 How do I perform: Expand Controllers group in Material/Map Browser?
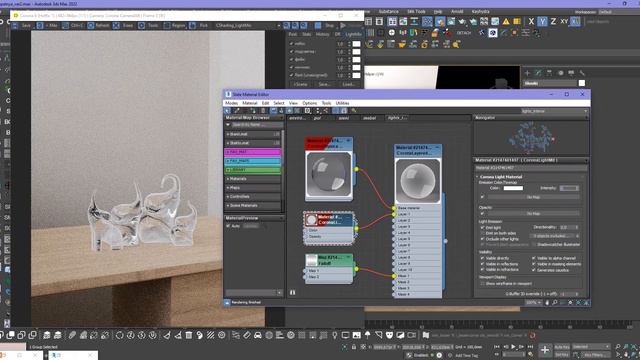tap(253, 197)
